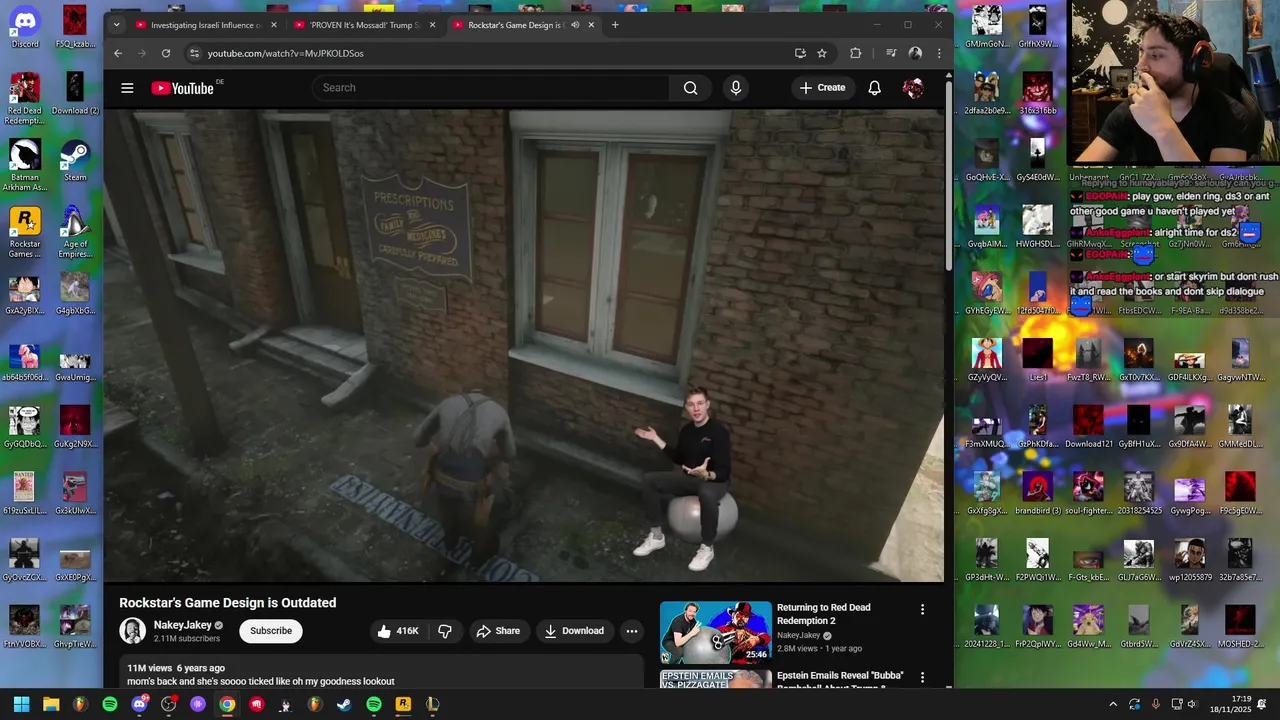Open NakeyJakey channel name link
Viewport: 1280px width, 720px height.
click(x=182, y=625)
